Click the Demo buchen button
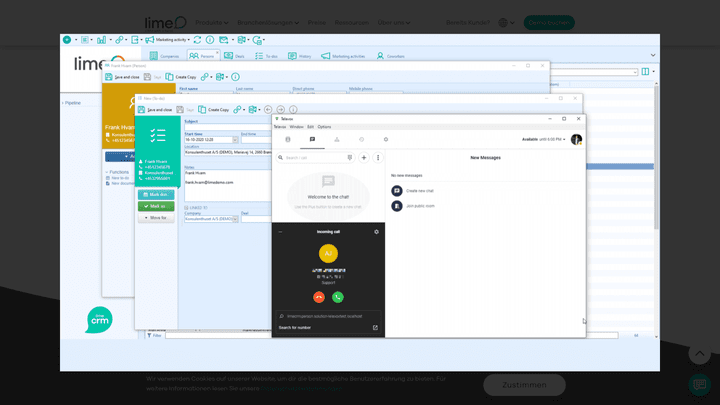This screenshot has height=405, width=720. [549, 22]
